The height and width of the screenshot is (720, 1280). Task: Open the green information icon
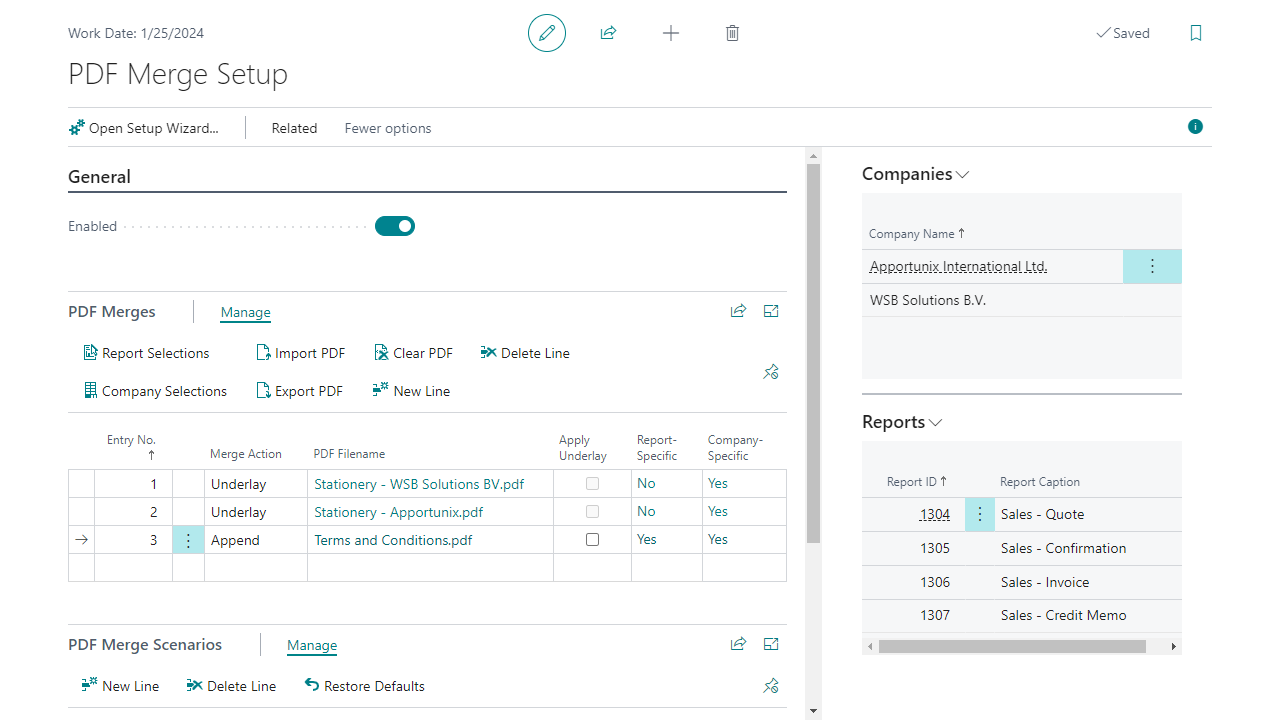tap(1195, 127)
